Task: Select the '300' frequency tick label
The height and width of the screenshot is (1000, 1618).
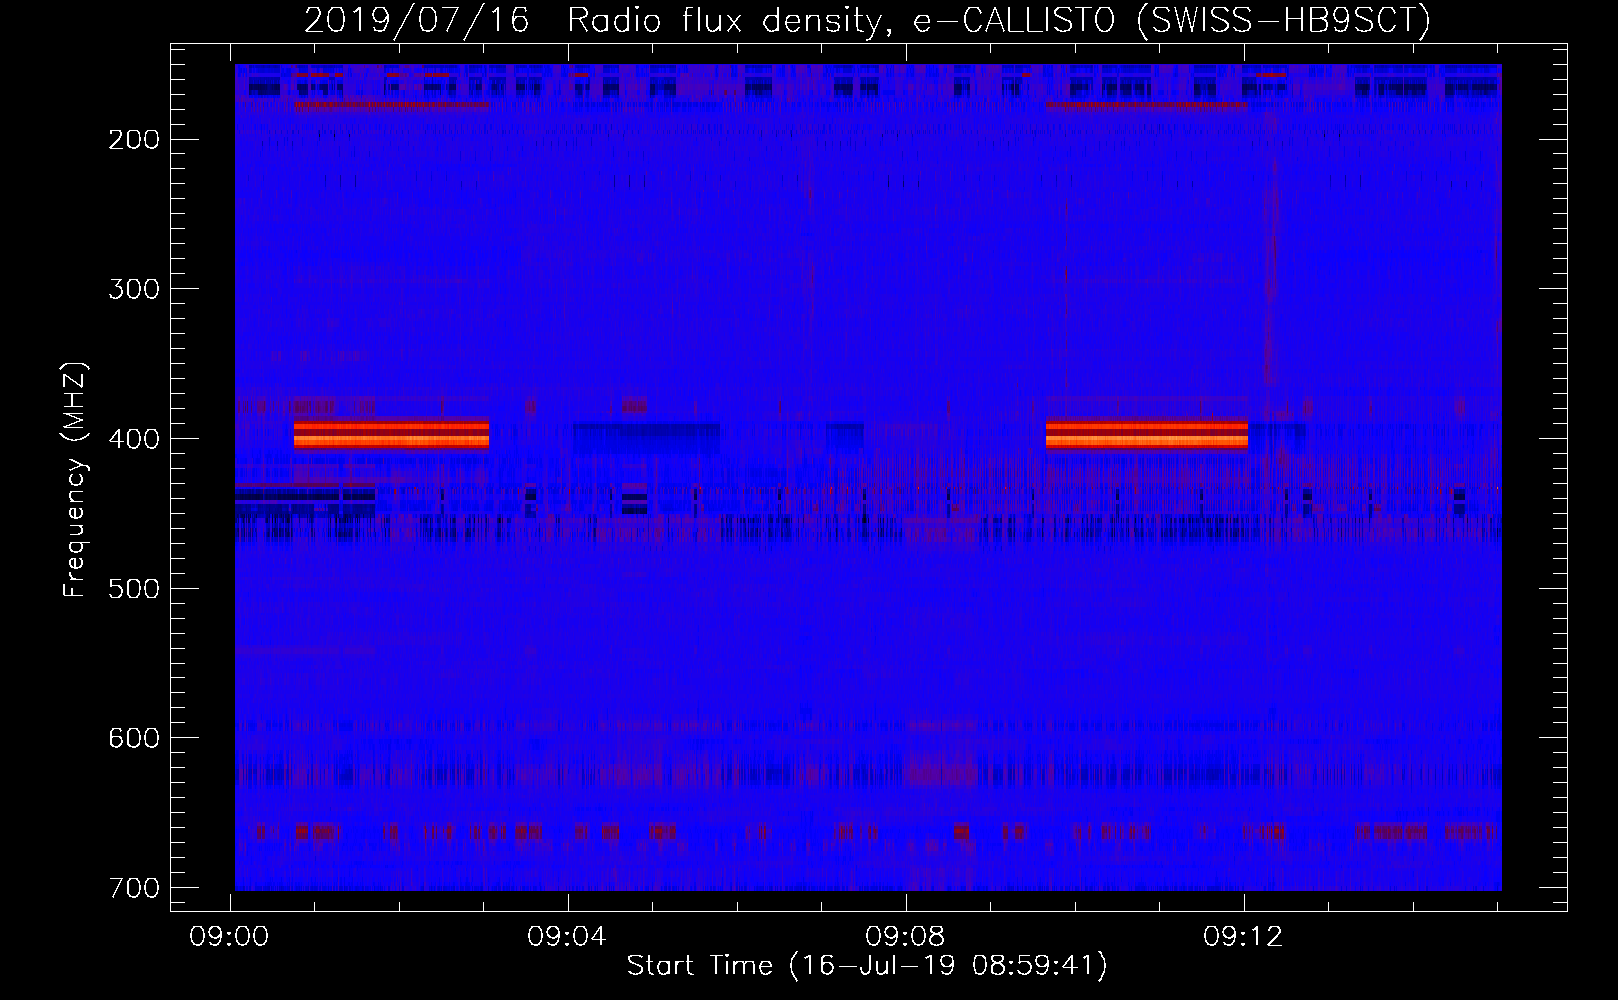Action: [133, 289]
